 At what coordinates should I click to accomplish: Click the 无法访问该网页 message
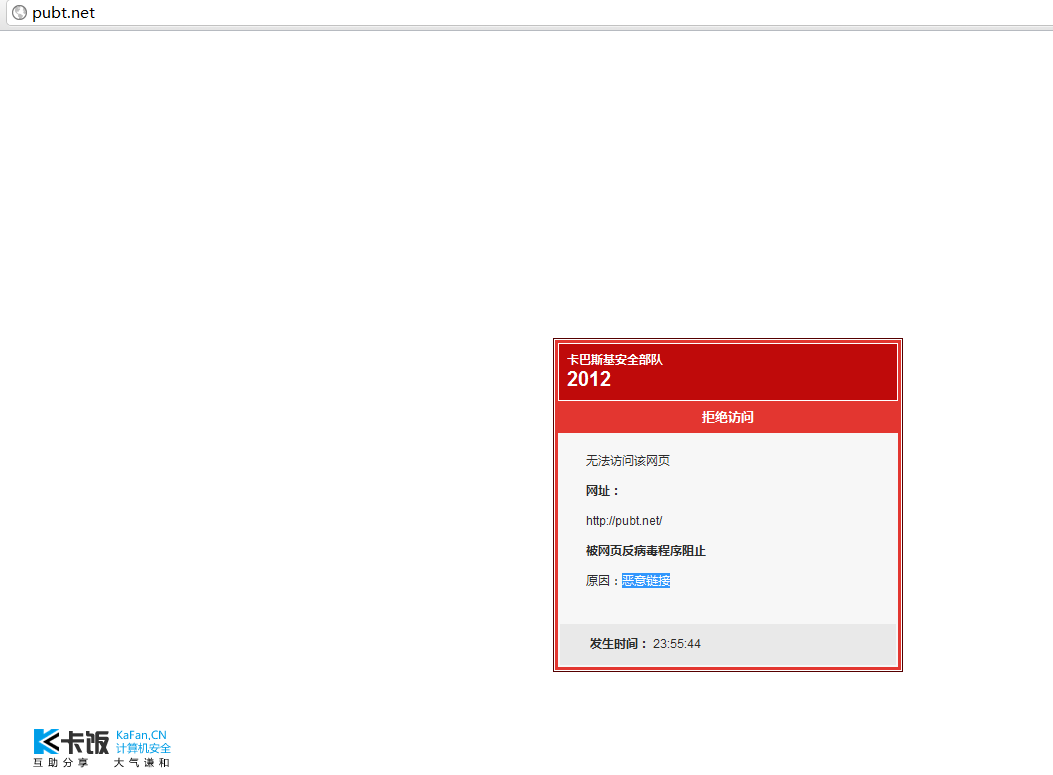[x=627, y=461]
